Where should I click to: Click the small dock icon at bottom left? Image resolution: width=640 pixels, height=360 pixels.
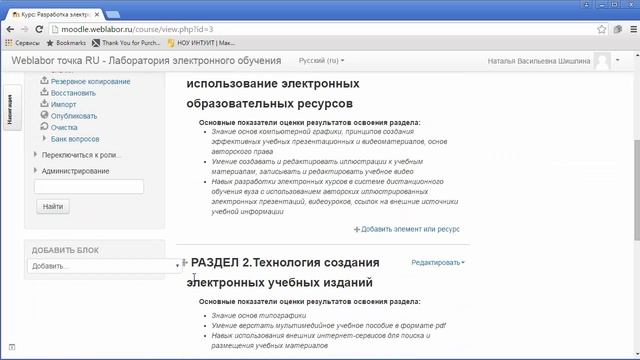(12, 347)
